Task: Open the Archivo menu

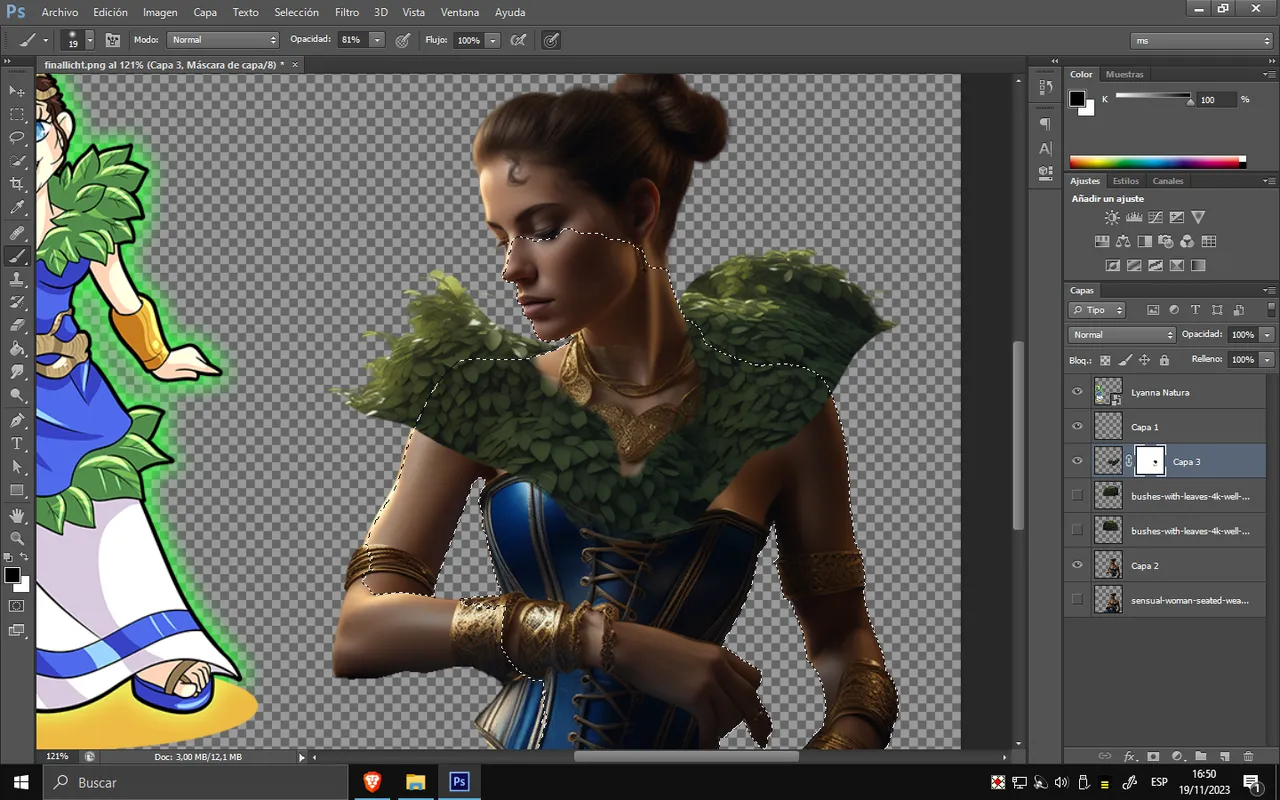Action: click(60, 12)
